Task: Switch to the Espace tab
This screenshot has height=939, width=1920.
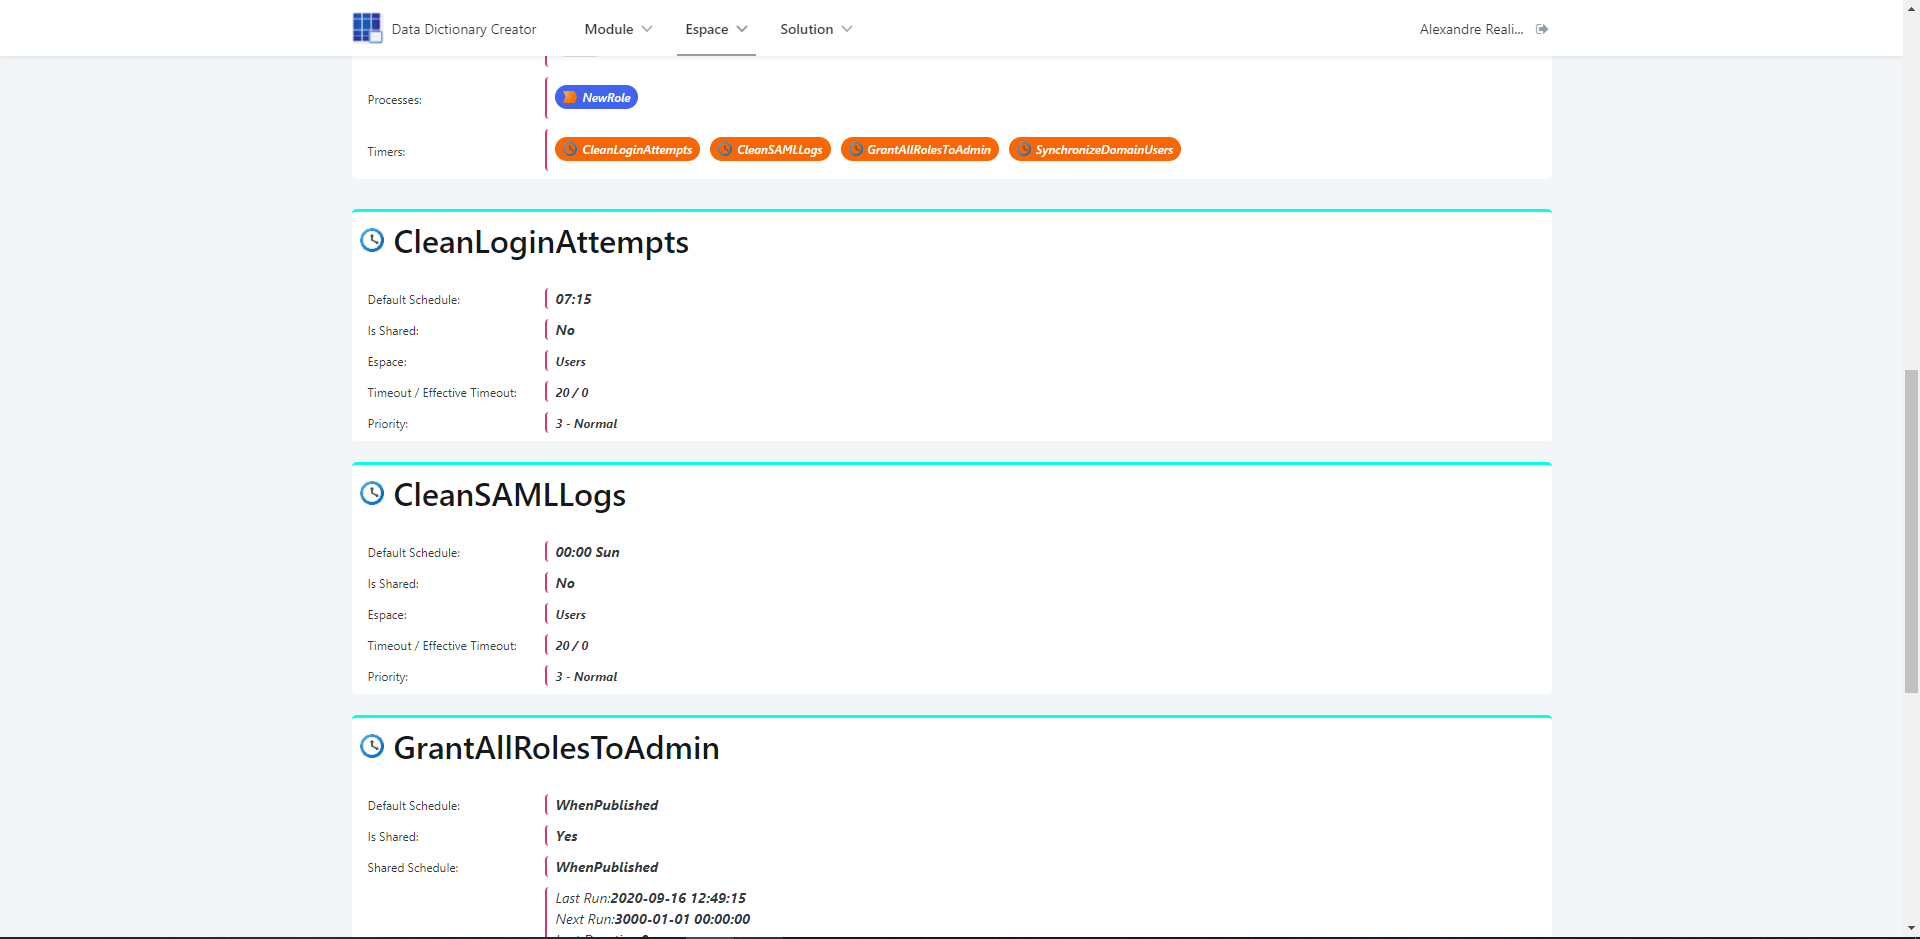Action: [708, 29]
